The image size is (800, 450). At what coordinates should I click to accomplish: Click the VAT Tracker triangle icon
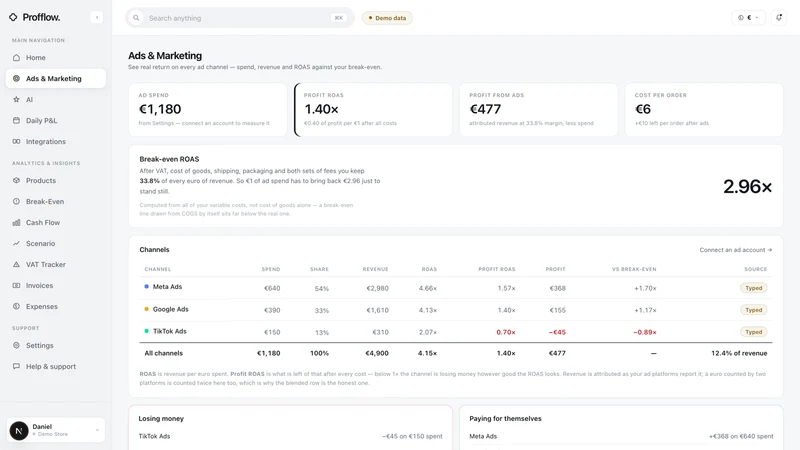pyautogui.click(x=16, y=264)
